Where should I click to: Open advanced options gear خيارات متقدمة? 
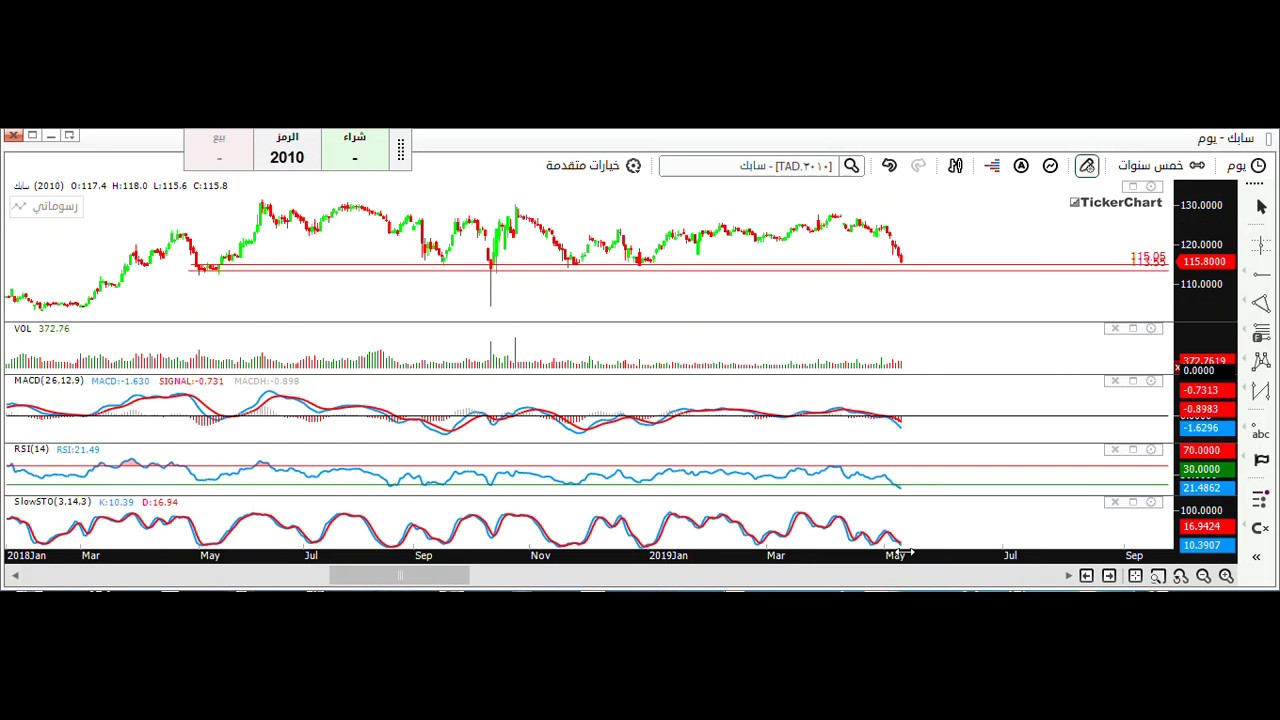593,166
